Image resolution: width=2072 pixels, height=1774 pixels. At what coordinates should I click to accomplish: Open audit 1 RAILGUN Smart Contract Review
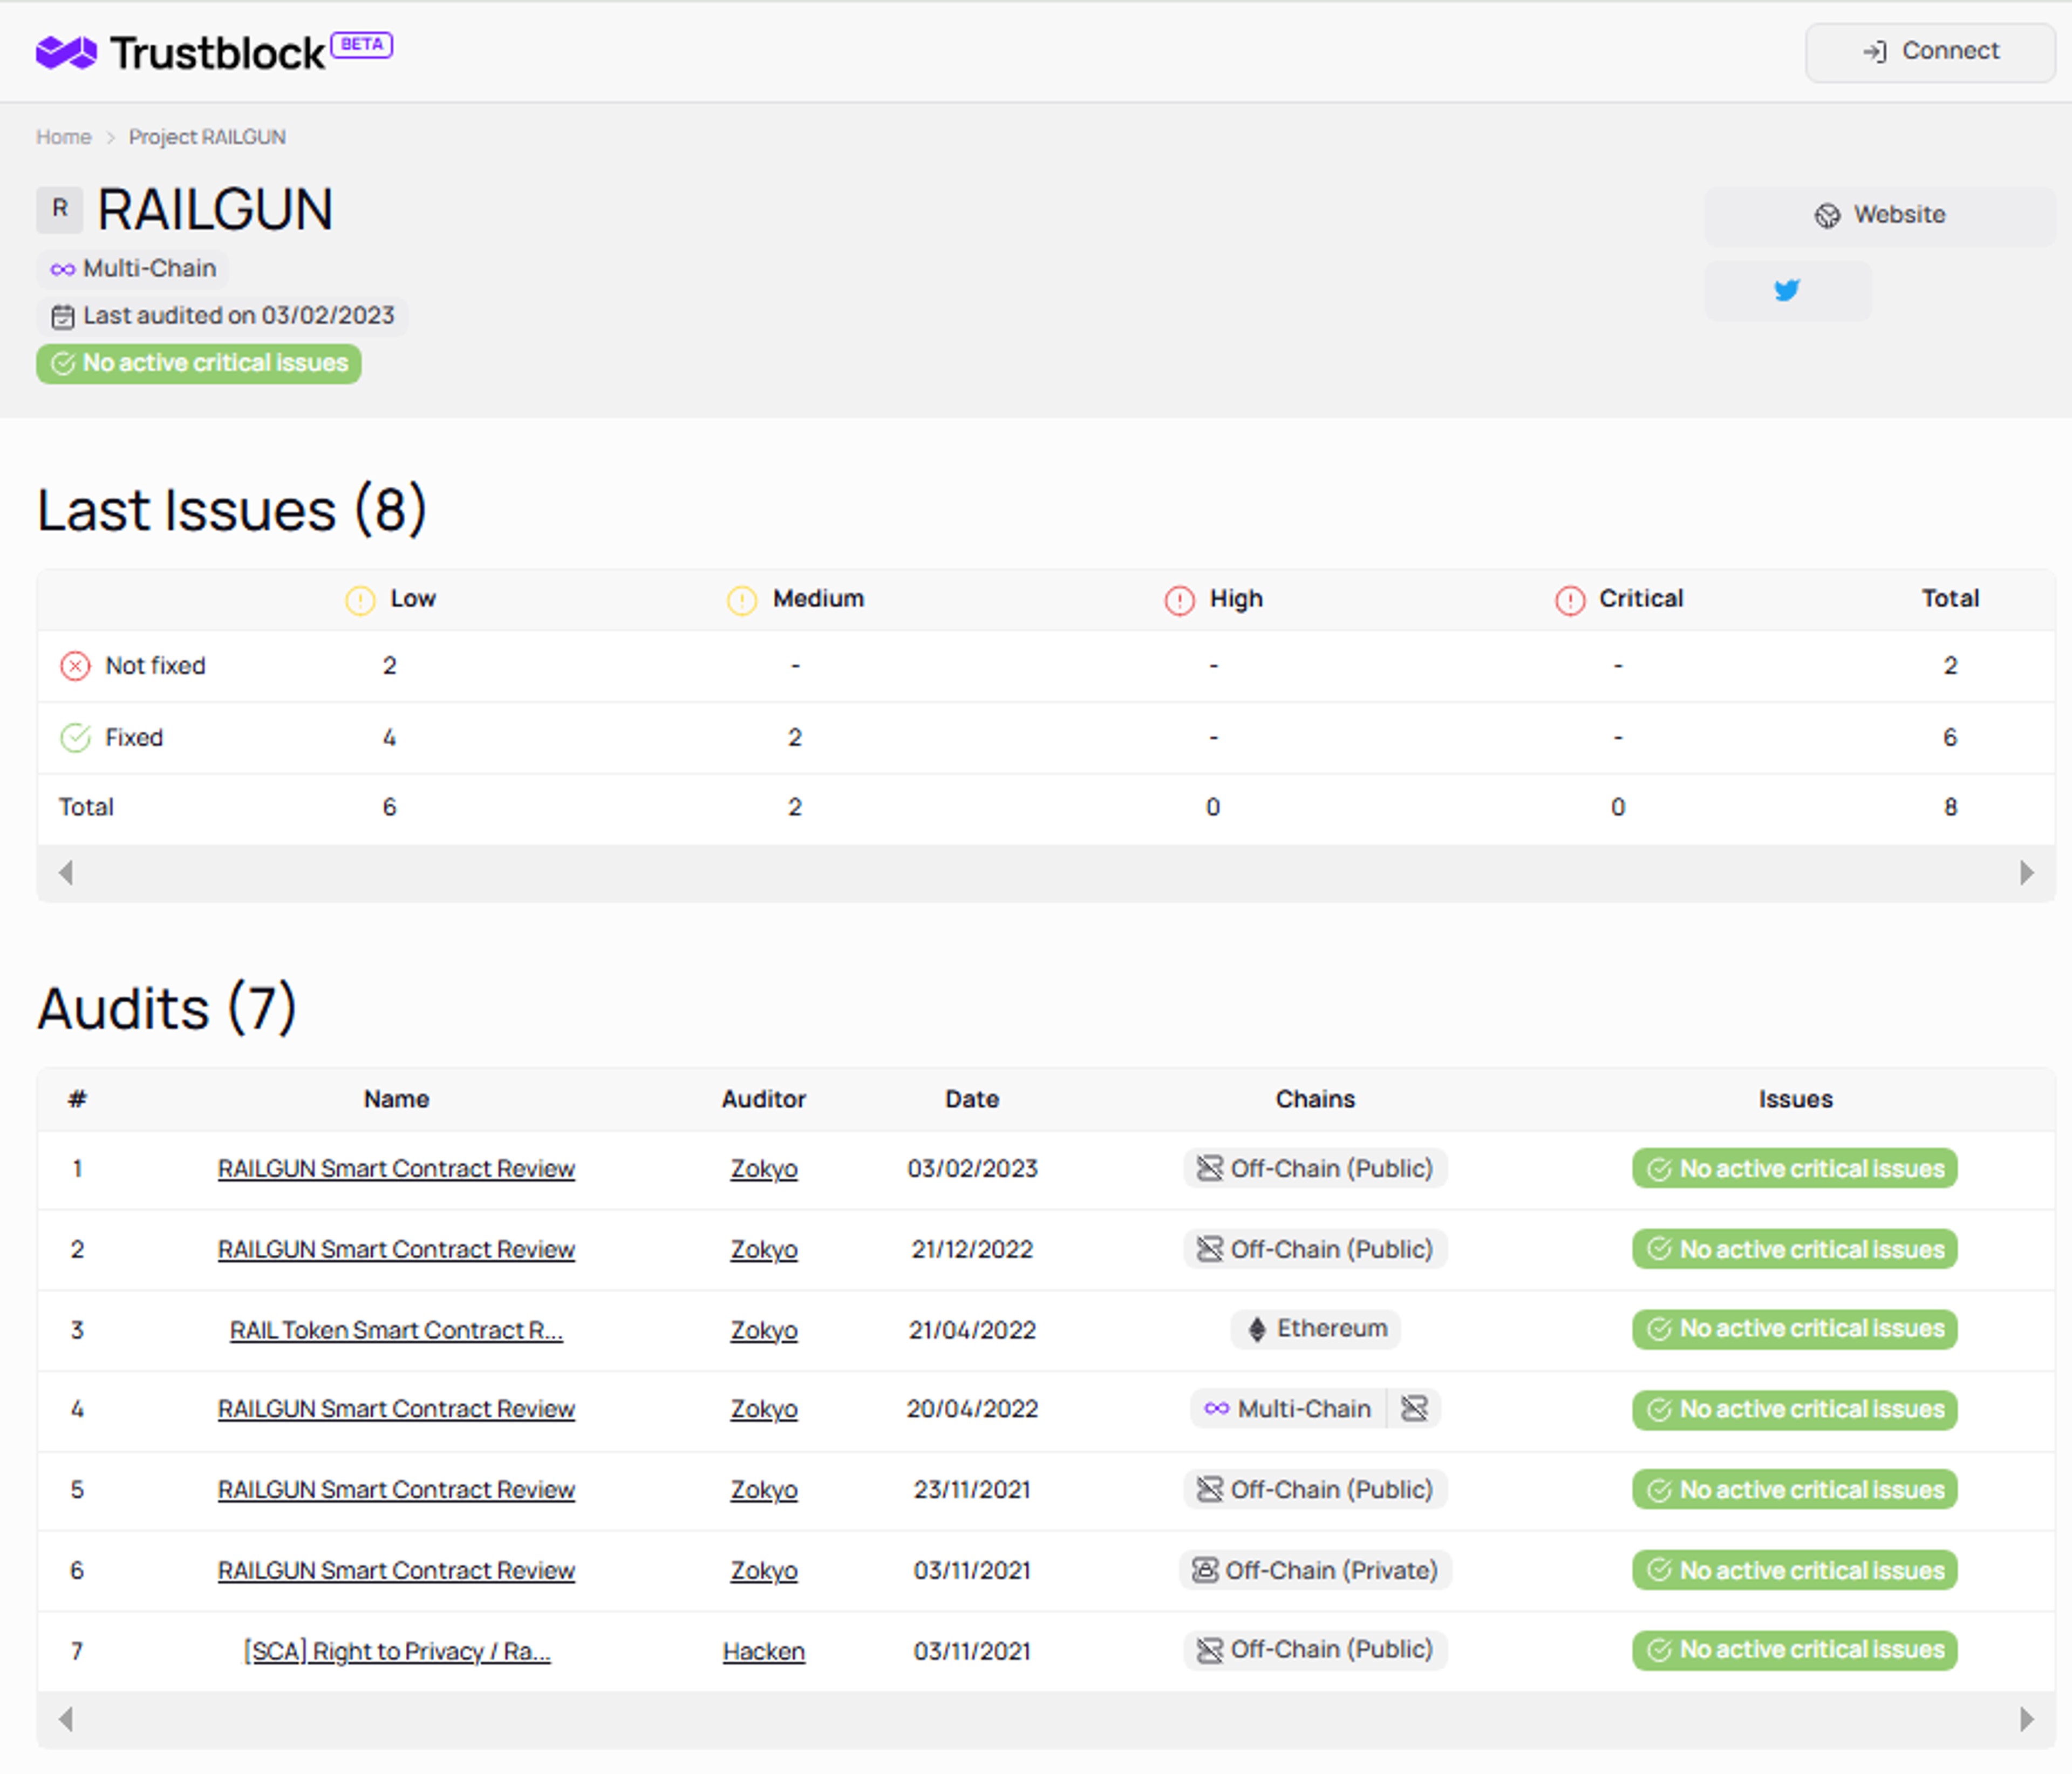pyautogui.click(x=396, y=1169)
